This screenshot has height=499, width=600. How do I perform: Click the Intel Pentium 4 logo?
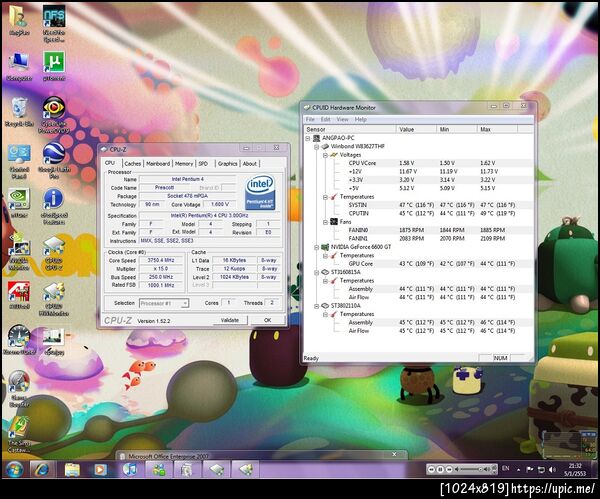tap(260, 192)
